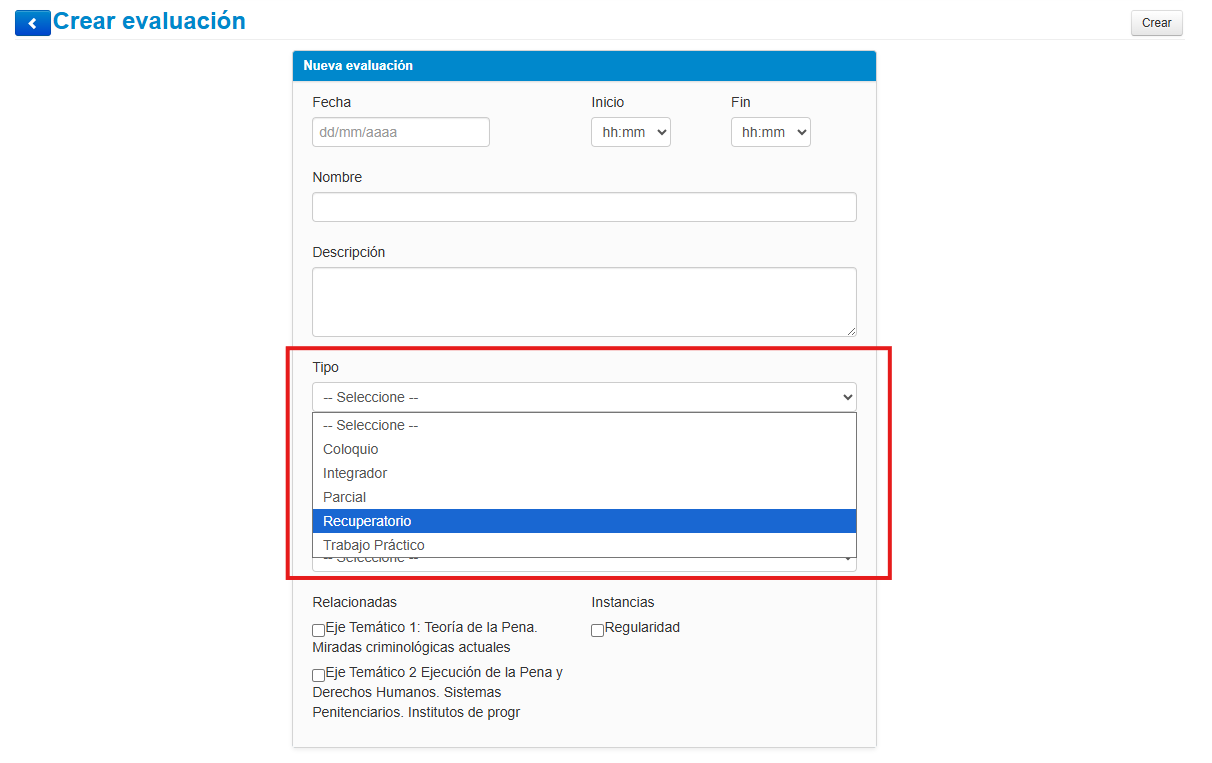Click inside the Descripción text area
Viewport: 1212px width, 763px height.
click(584, 301)
